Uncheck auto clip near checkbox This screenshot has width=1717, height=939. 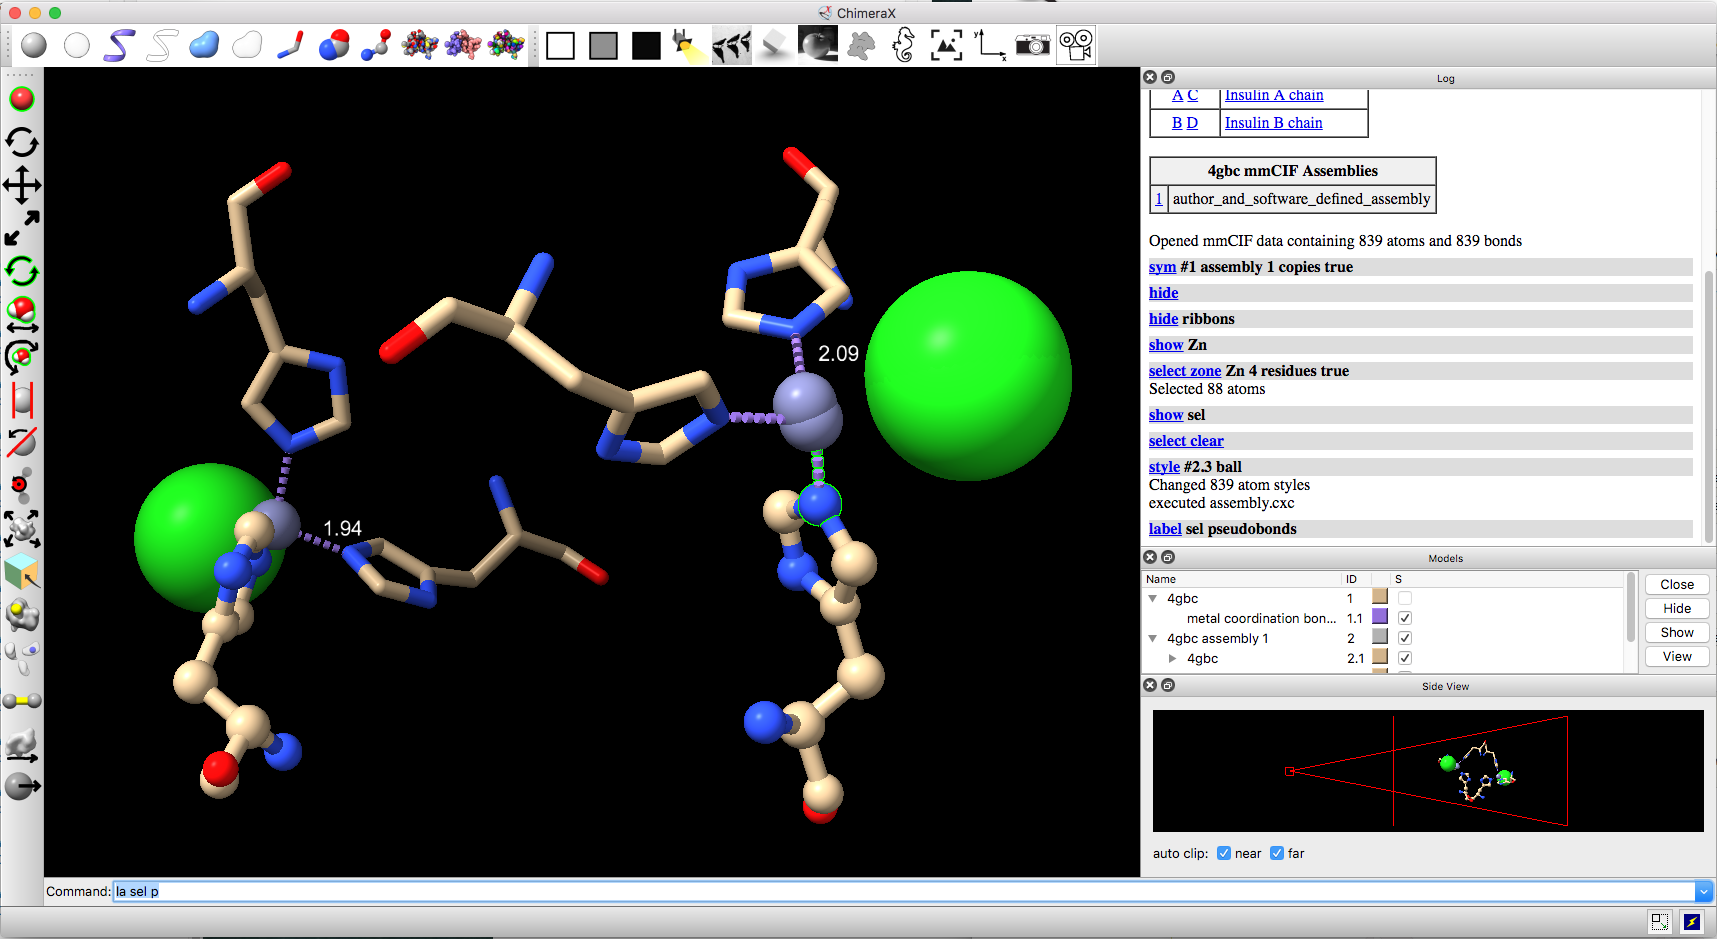(1224, 853)
